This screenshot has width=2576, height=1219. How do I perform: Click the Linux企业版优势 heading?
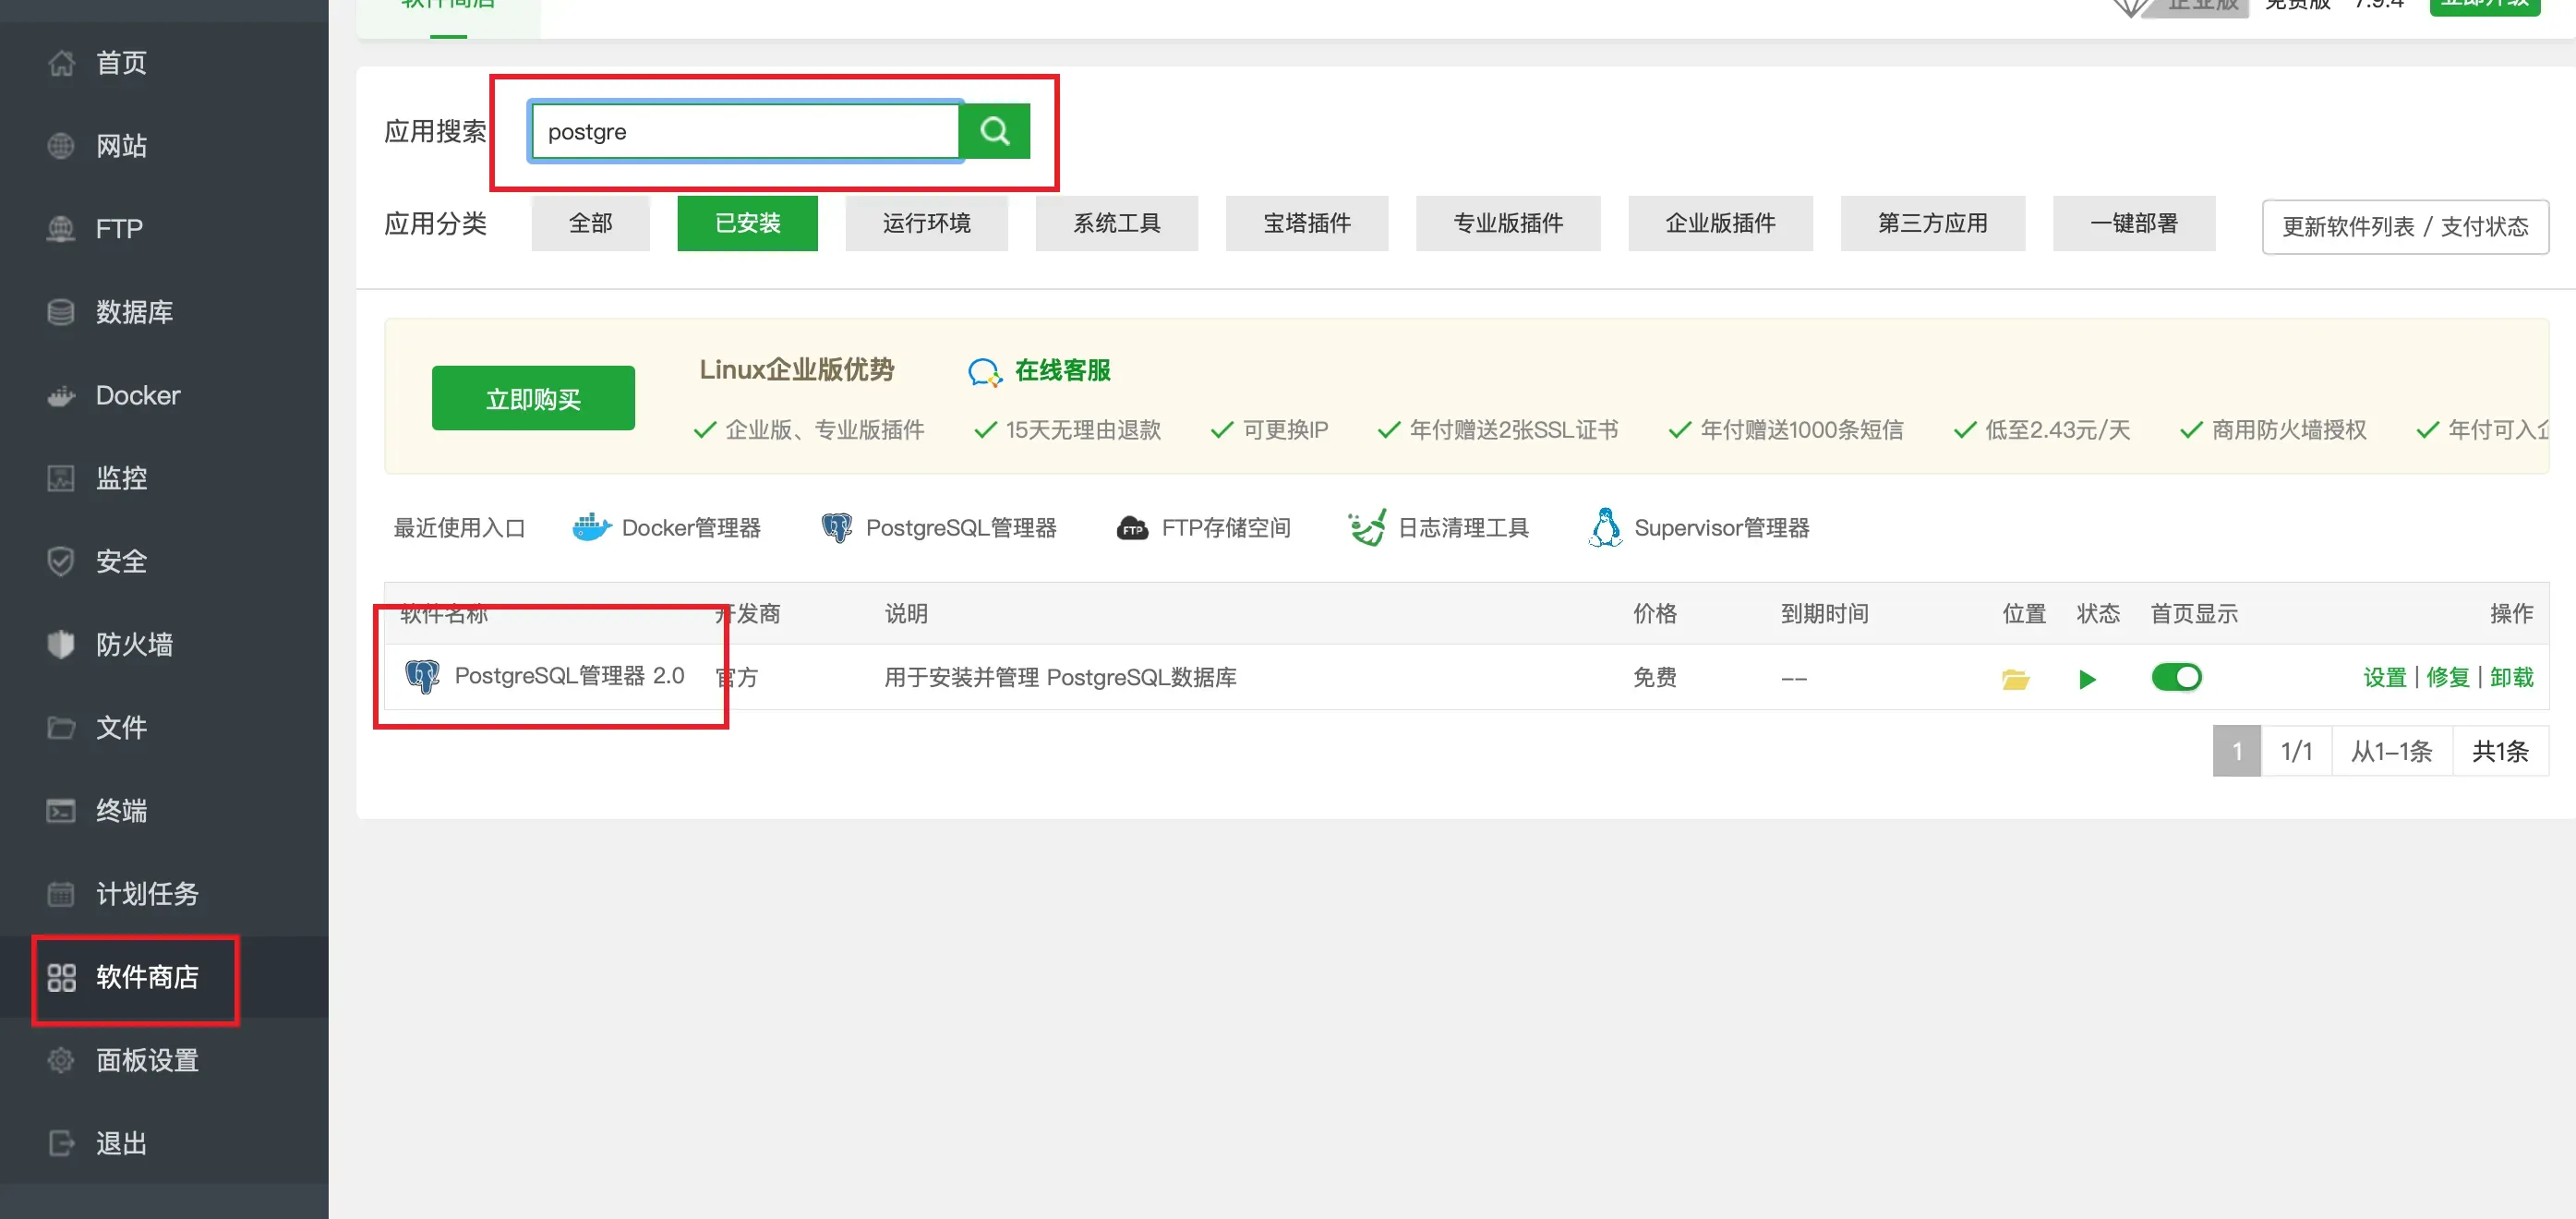(x=796, y=369)
